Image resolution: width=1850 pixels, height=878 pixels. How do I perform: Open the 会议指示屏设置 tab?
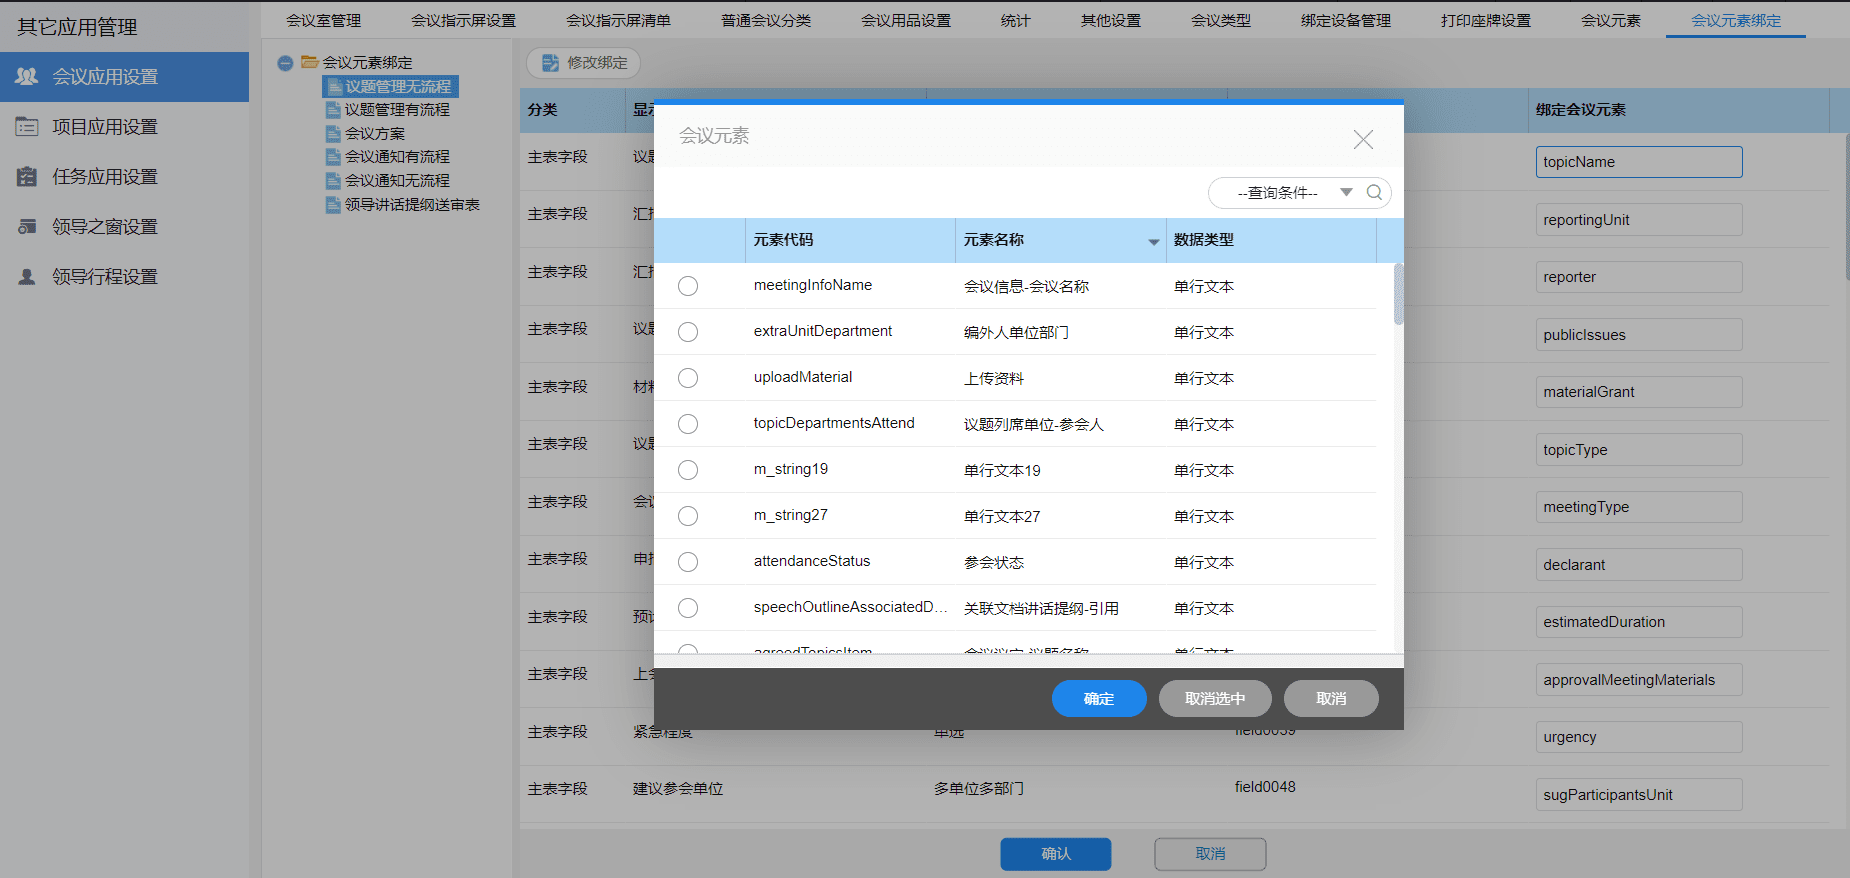[x=464, y=20]
